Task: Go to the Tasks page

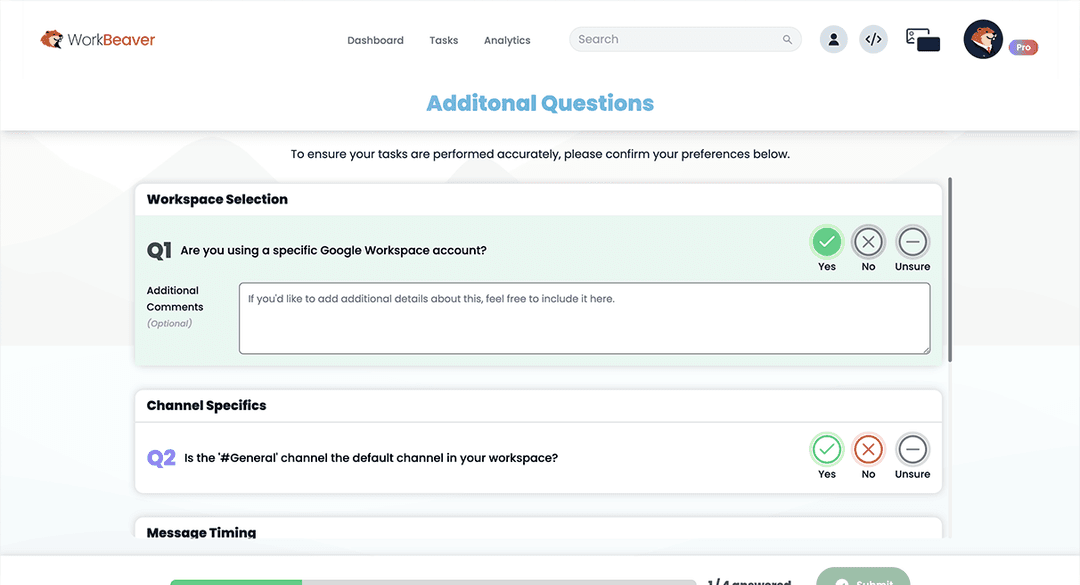Action: (x=444, y=40)
